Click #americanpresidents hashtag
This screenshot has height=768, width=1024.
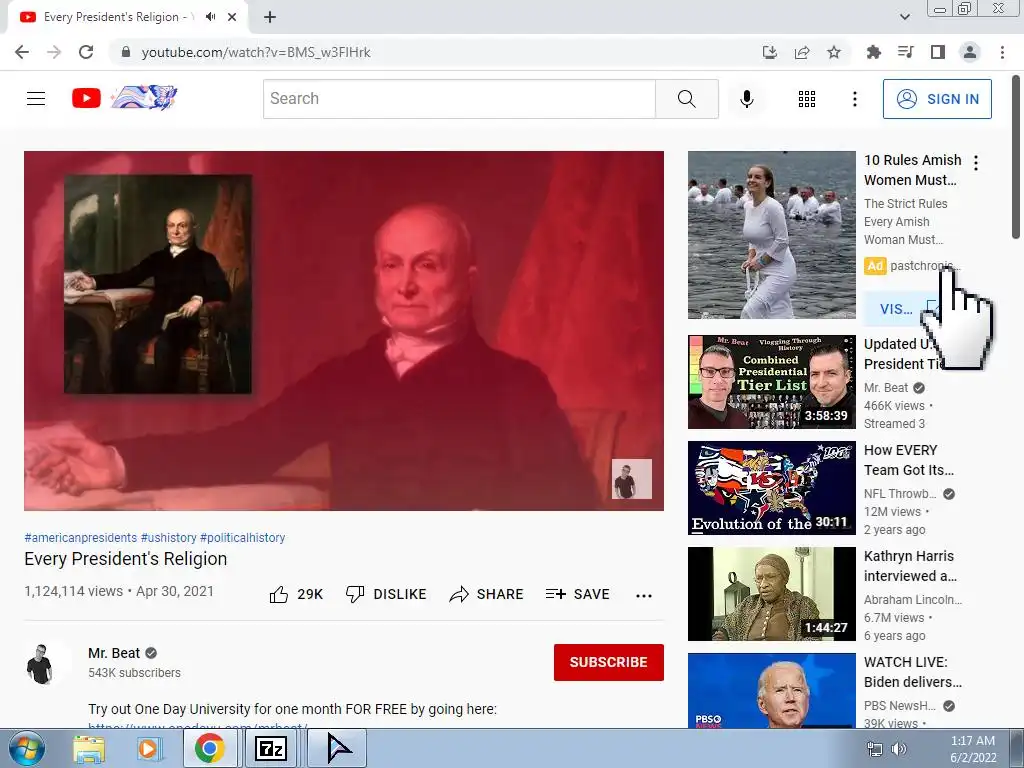80,537
